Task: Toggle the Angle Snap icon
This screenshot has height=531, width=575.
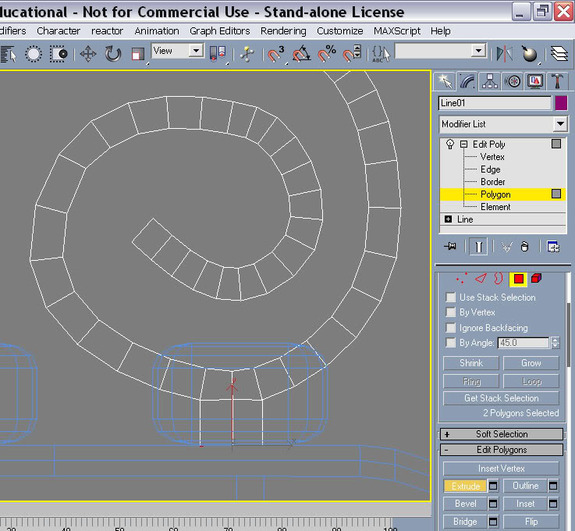Action: [302, 54]
